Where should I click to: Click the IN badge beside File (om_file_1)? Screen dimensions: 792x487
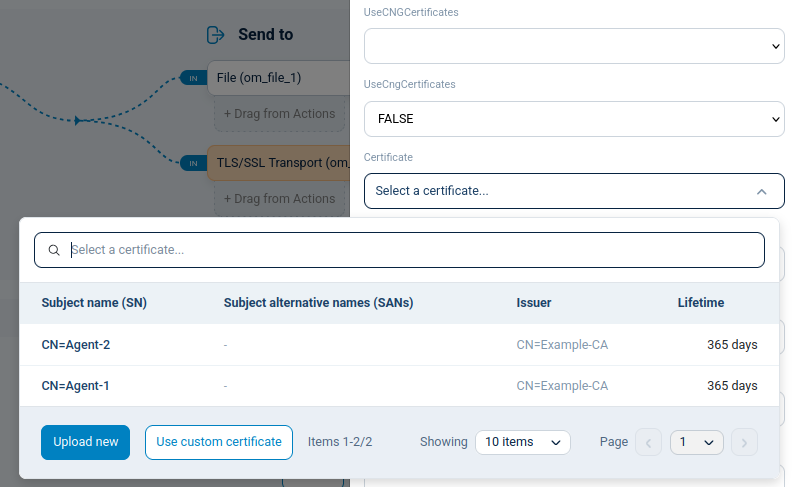[x=193, y=78]
